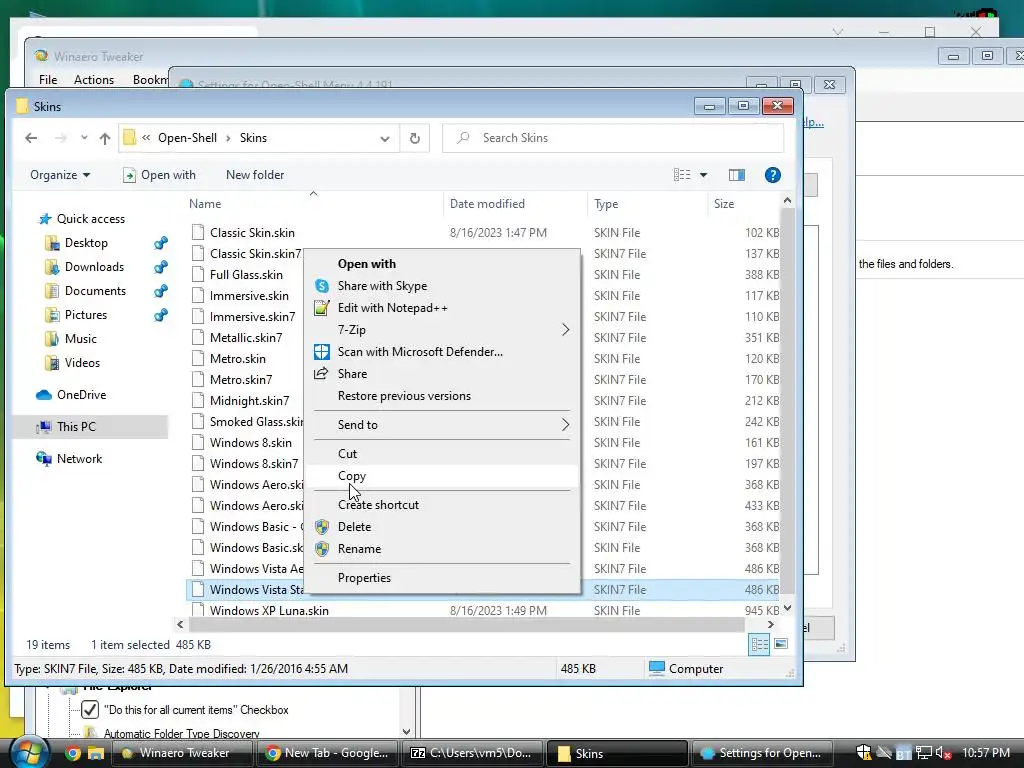This screenshot has width=1024, height=768.
Task: Click New folder button
Action: [x=255, y=175]
